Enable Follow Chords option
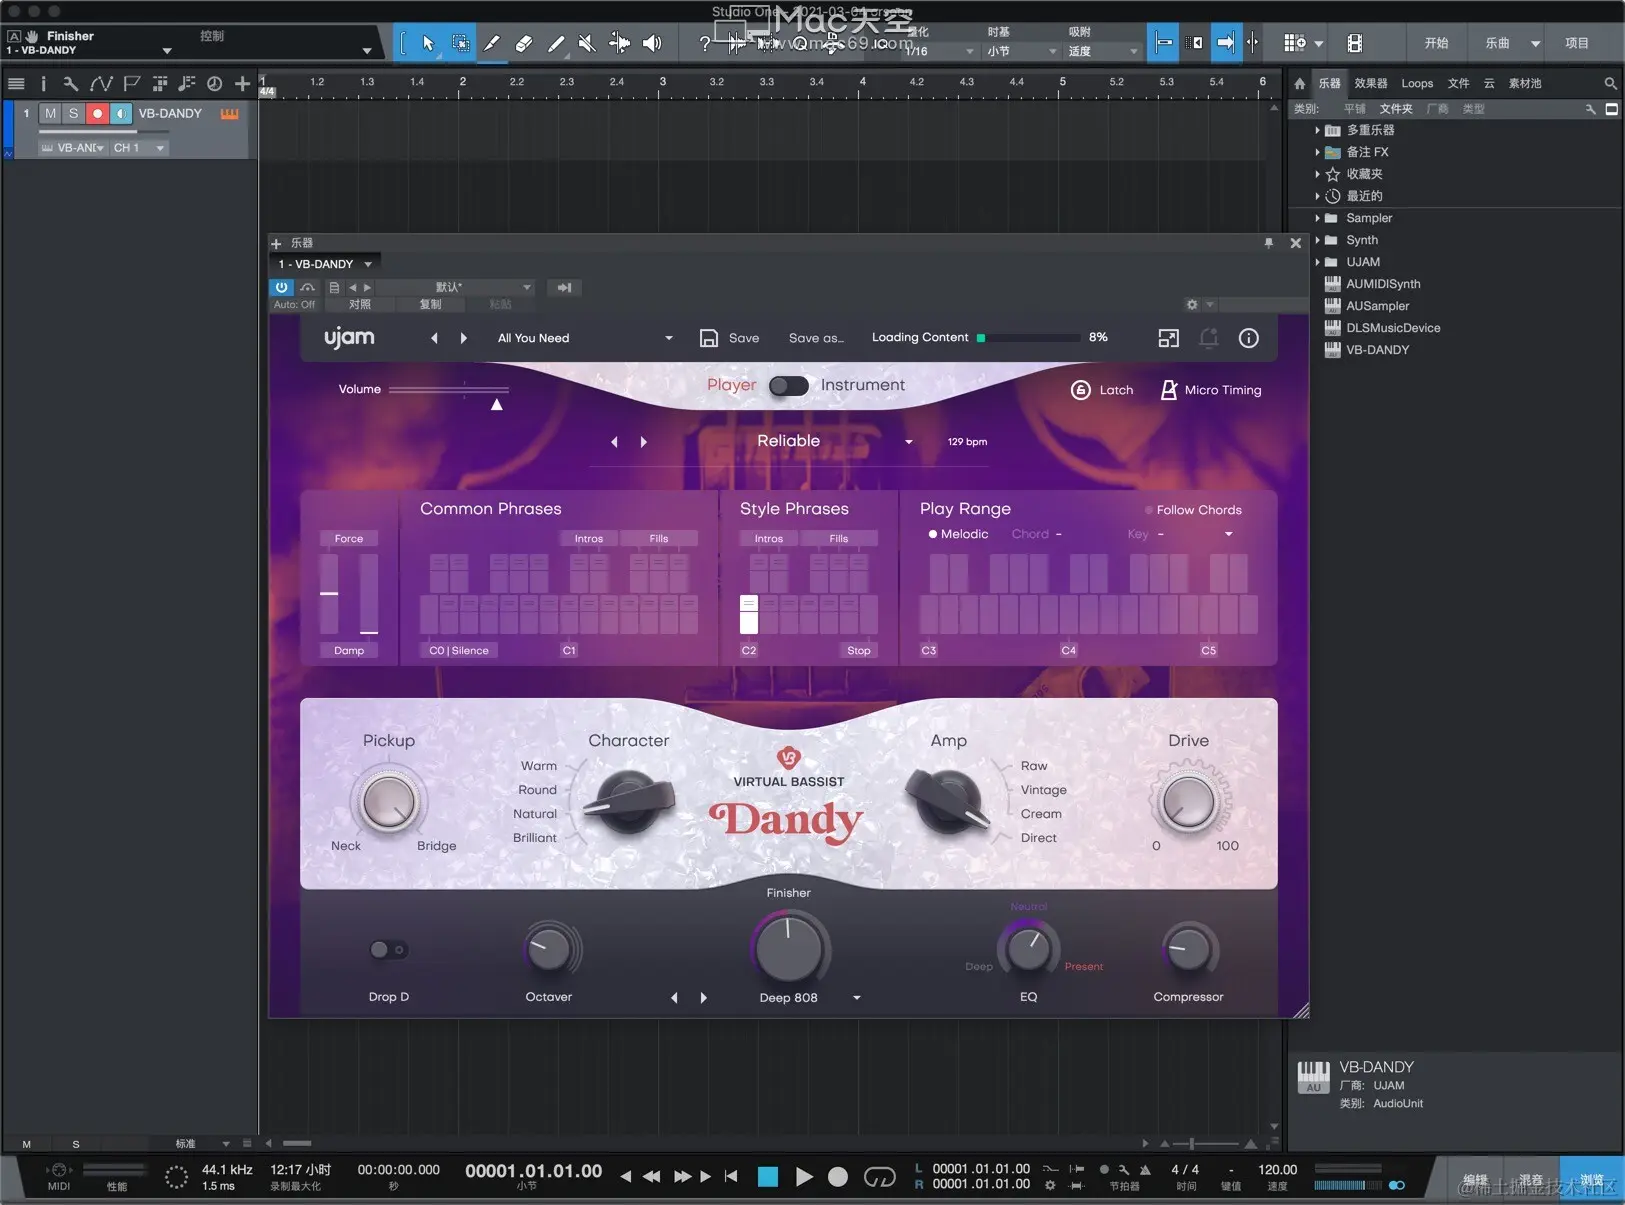 pyautogui.click(x=1193, y=510)
